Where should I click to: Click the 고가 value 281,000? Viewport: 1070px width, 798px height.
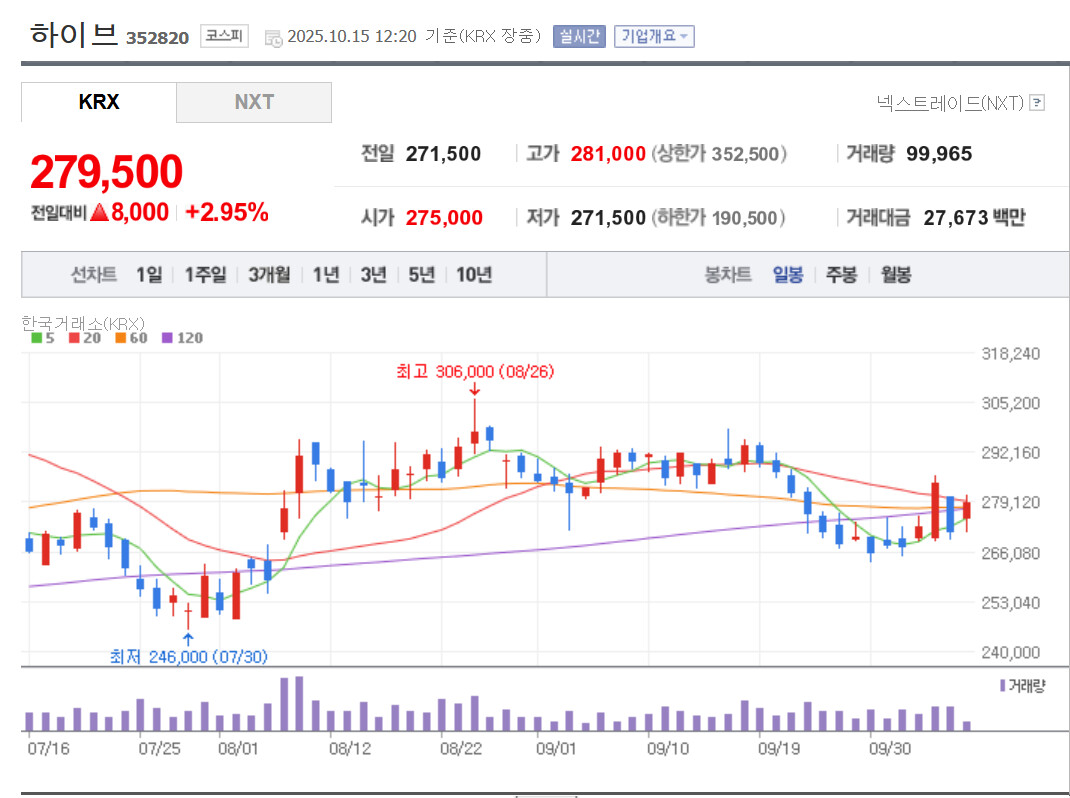[x=608, y=154]
